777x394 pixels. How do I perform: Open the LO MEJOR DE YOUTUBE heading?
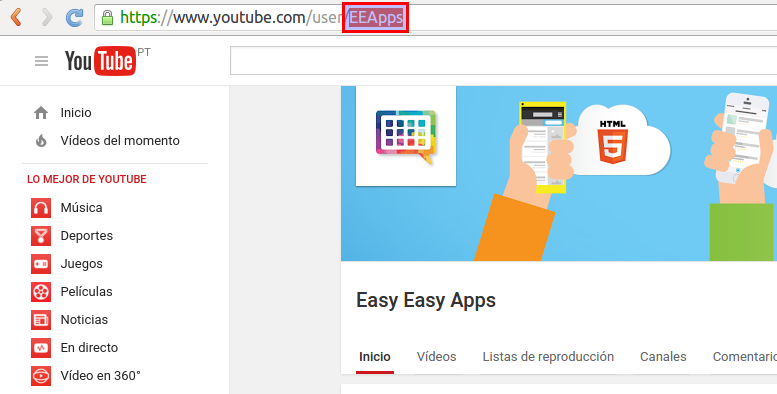(x=87, y=179)
